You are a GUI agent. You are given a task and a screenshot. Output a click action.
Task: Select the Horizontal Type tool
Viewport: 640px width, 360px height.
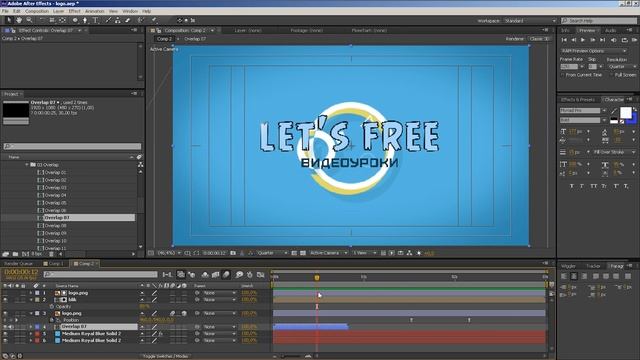[96, 20]
